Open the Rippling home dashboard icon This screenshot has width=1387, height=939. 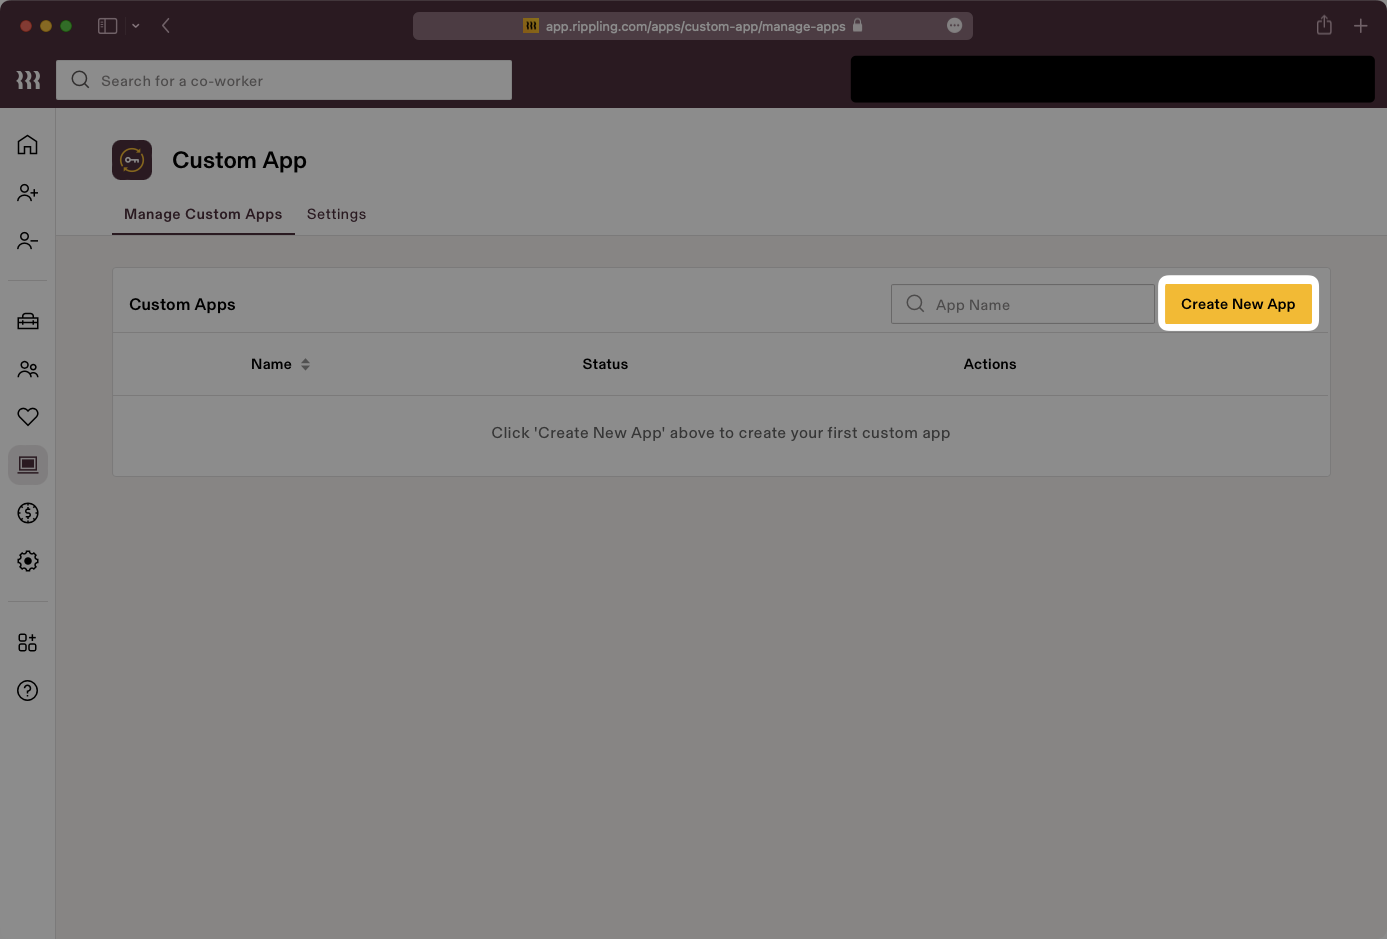tap(27, 144)
